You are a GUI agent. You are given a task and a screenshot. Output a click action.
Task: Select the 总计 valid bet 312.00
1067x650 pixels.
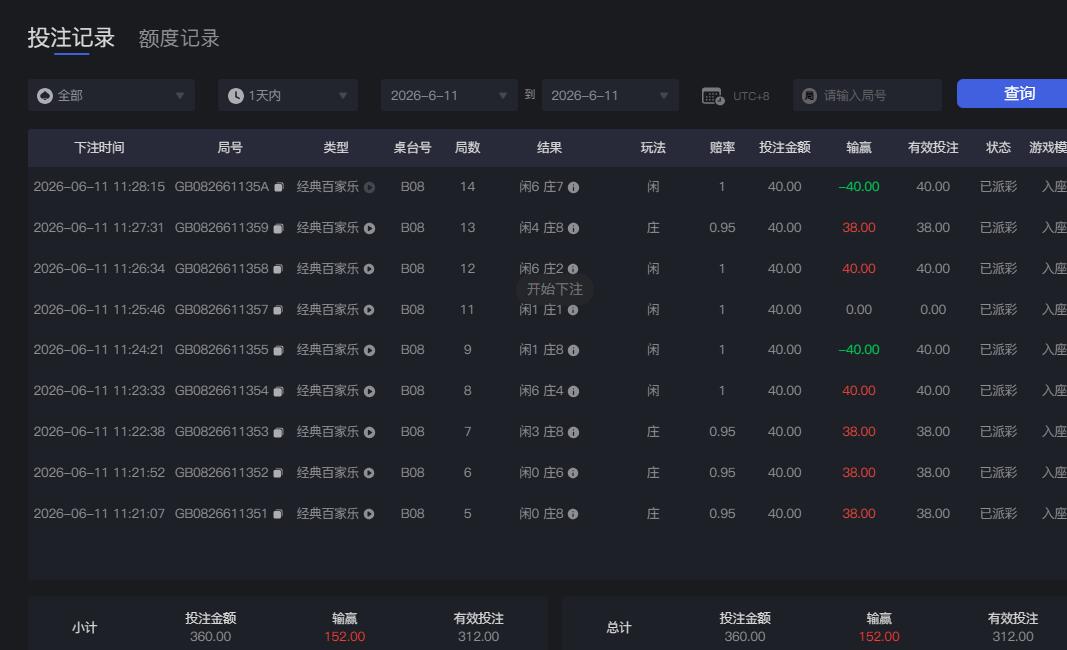[x=1013, y=637]
